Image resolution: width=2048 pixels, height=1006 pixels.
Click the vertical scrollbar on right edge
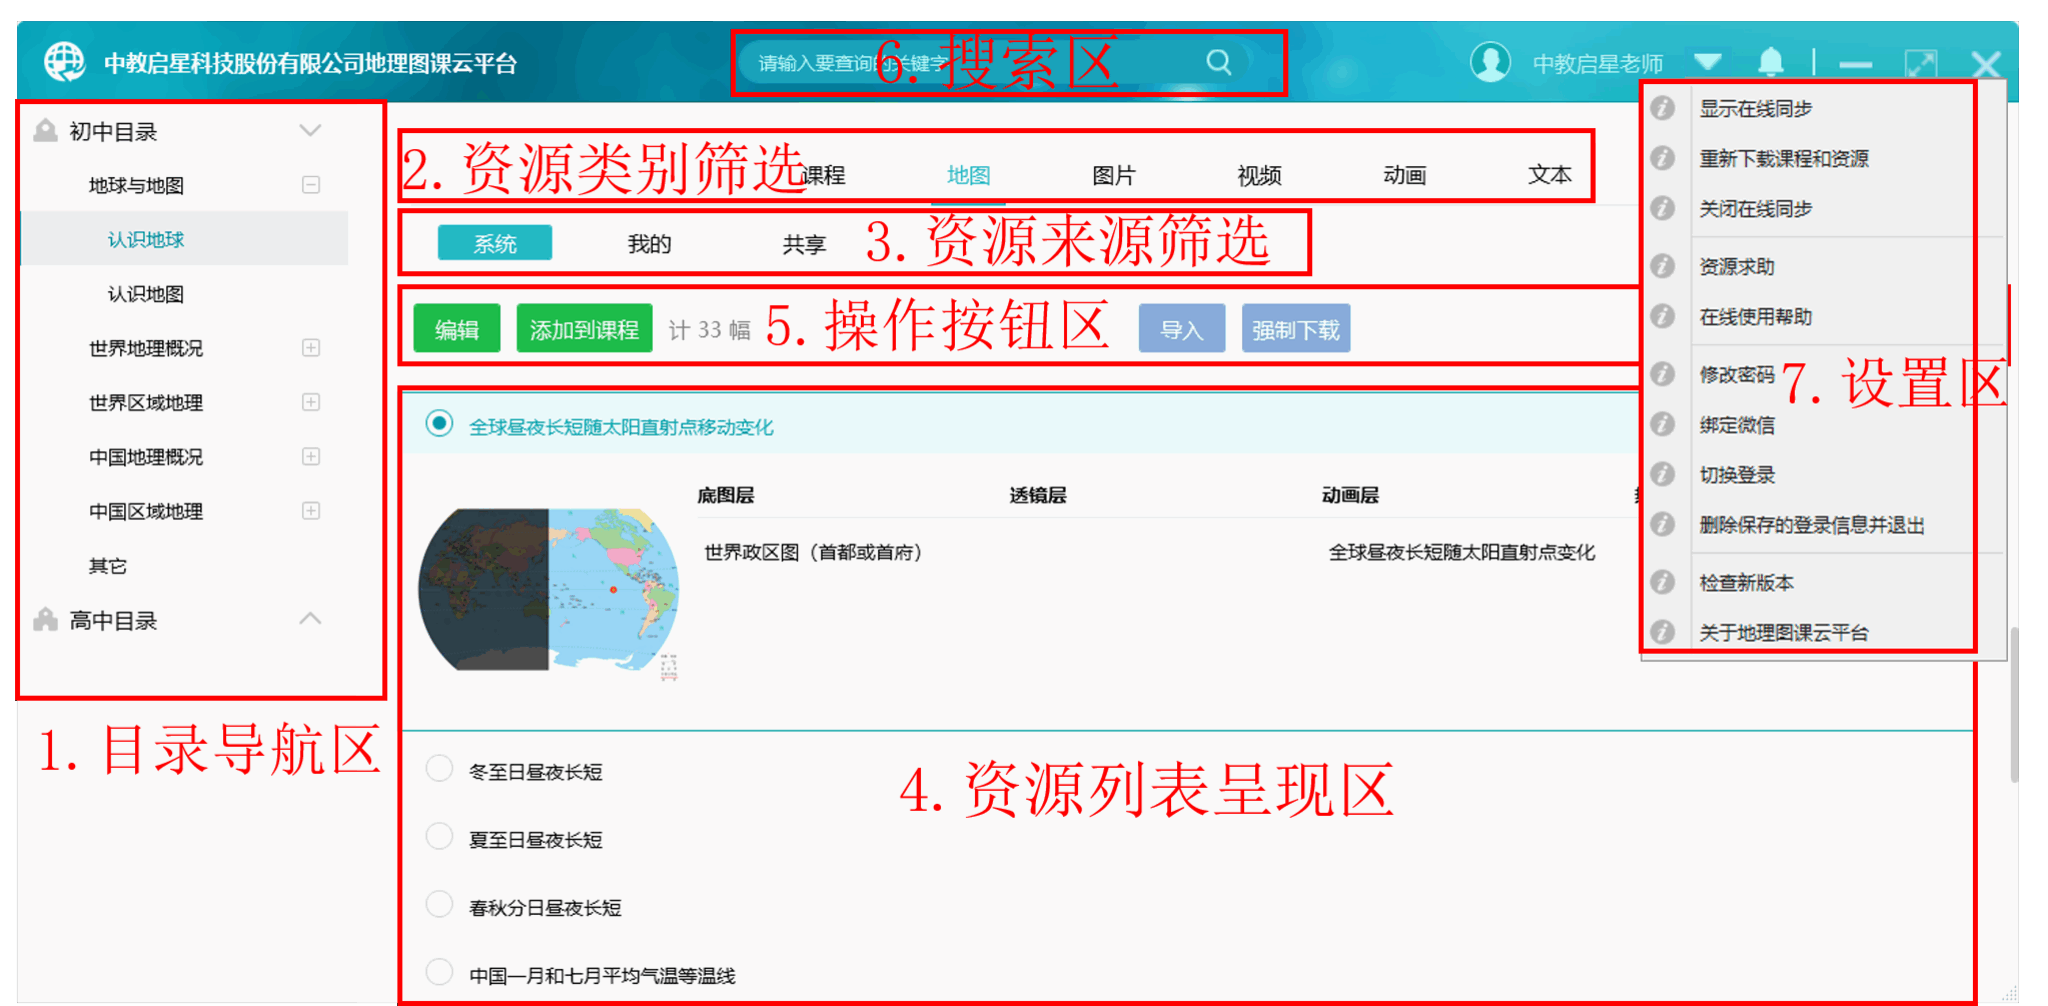point(2014,700)
